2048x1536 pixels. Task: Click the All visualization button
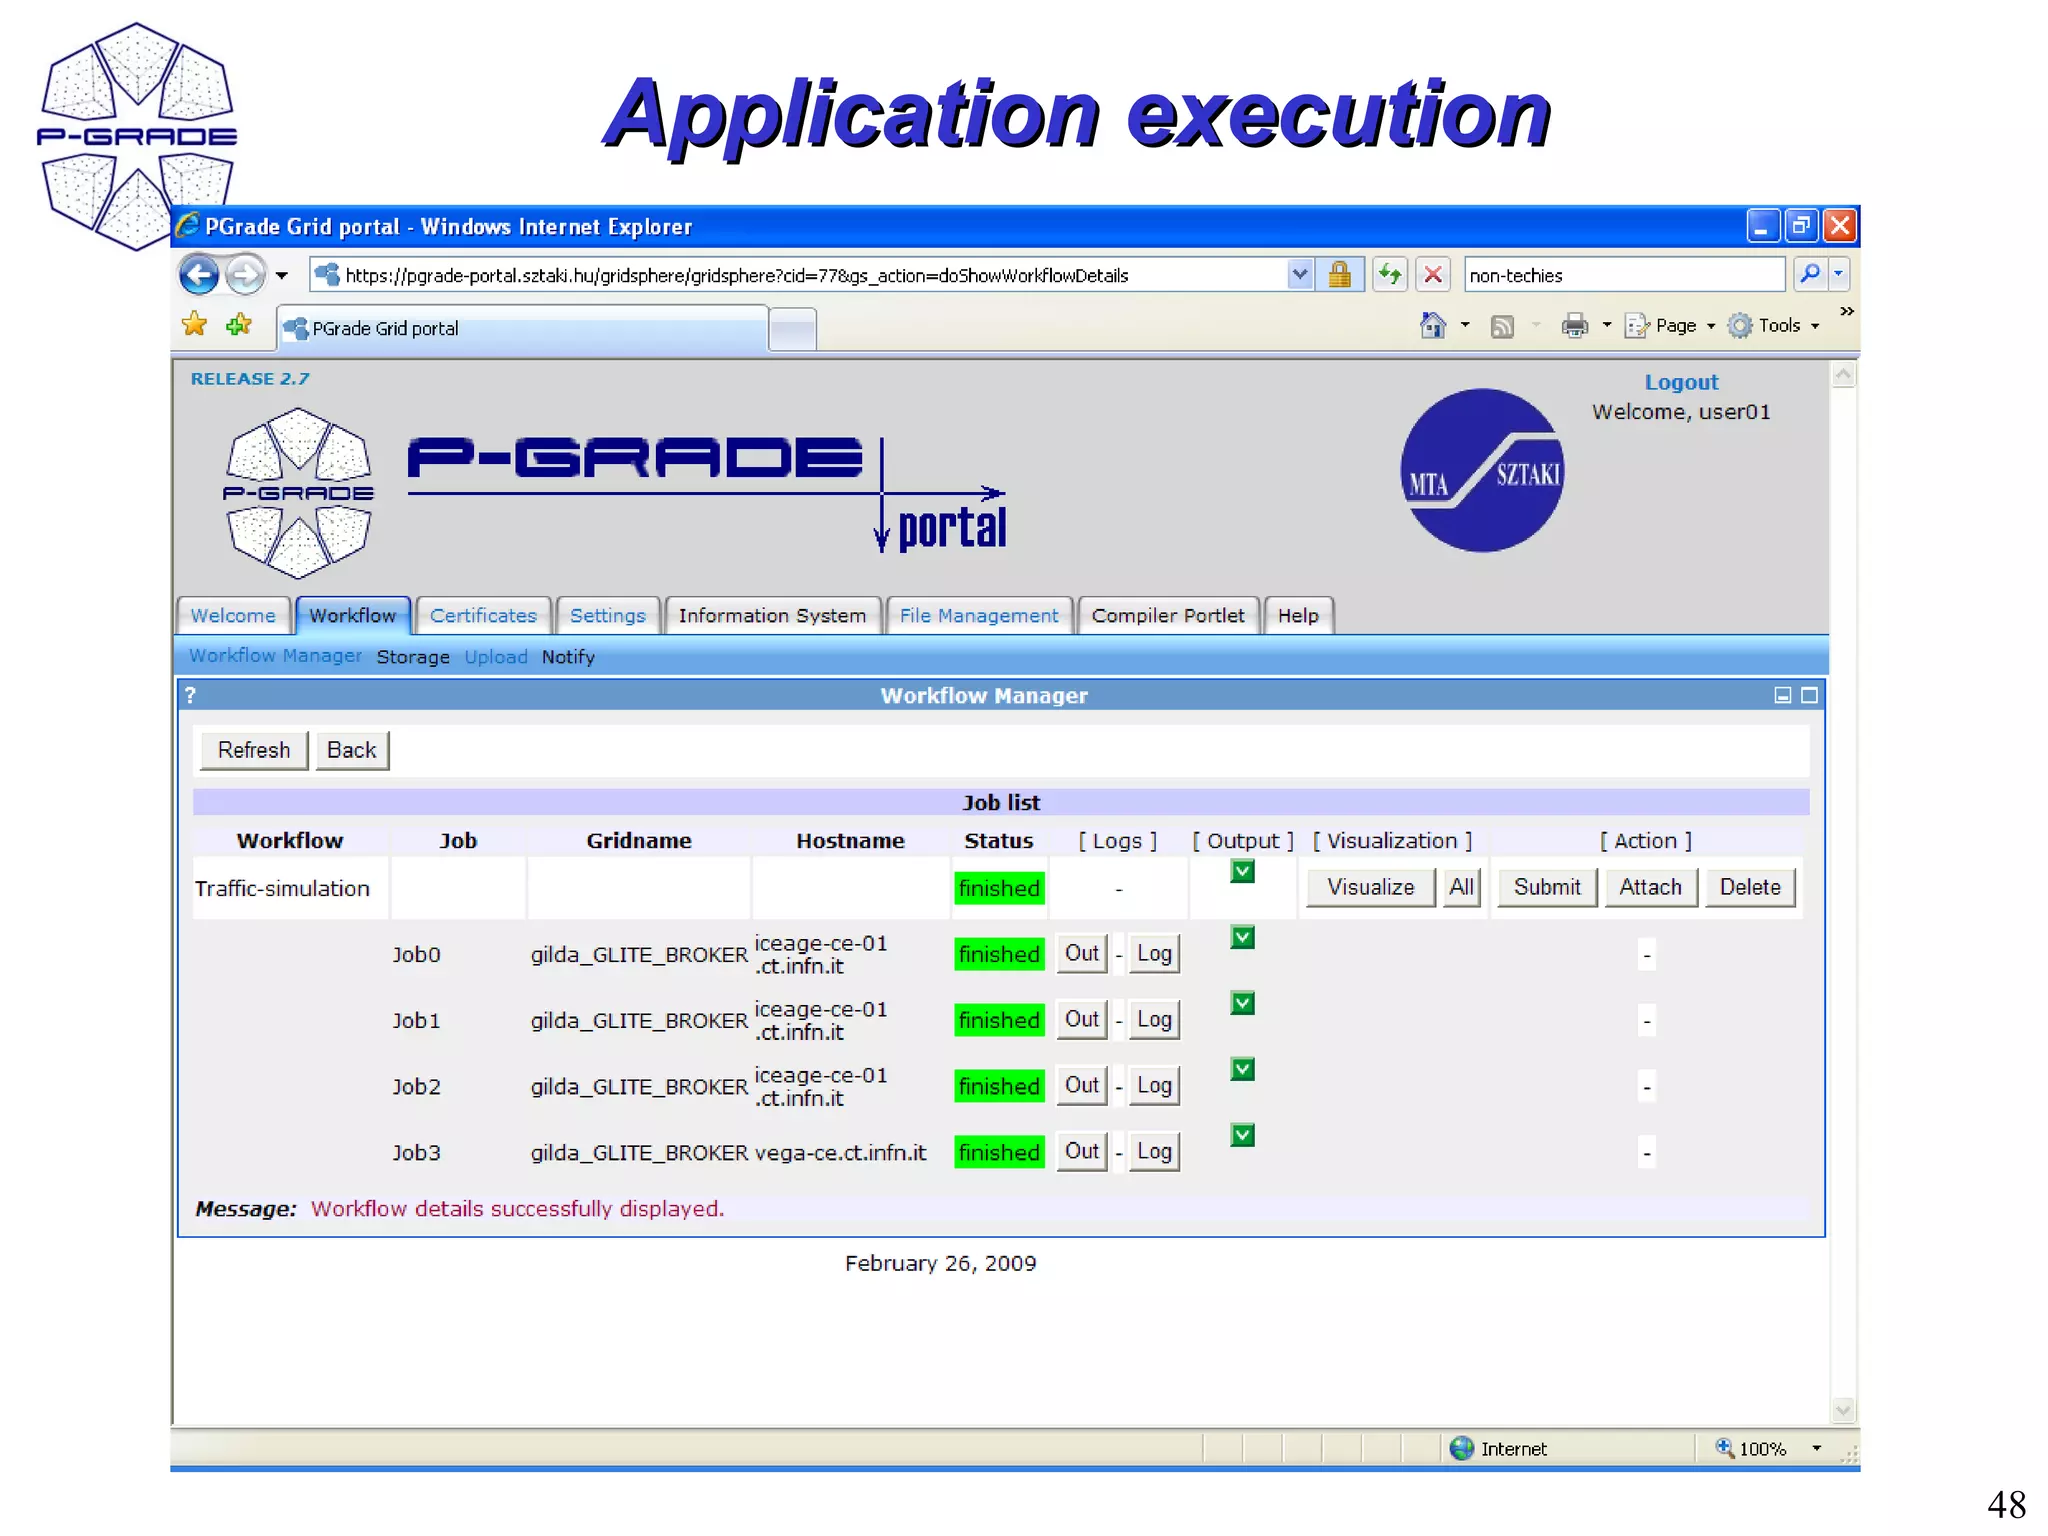click(1462, 887)
